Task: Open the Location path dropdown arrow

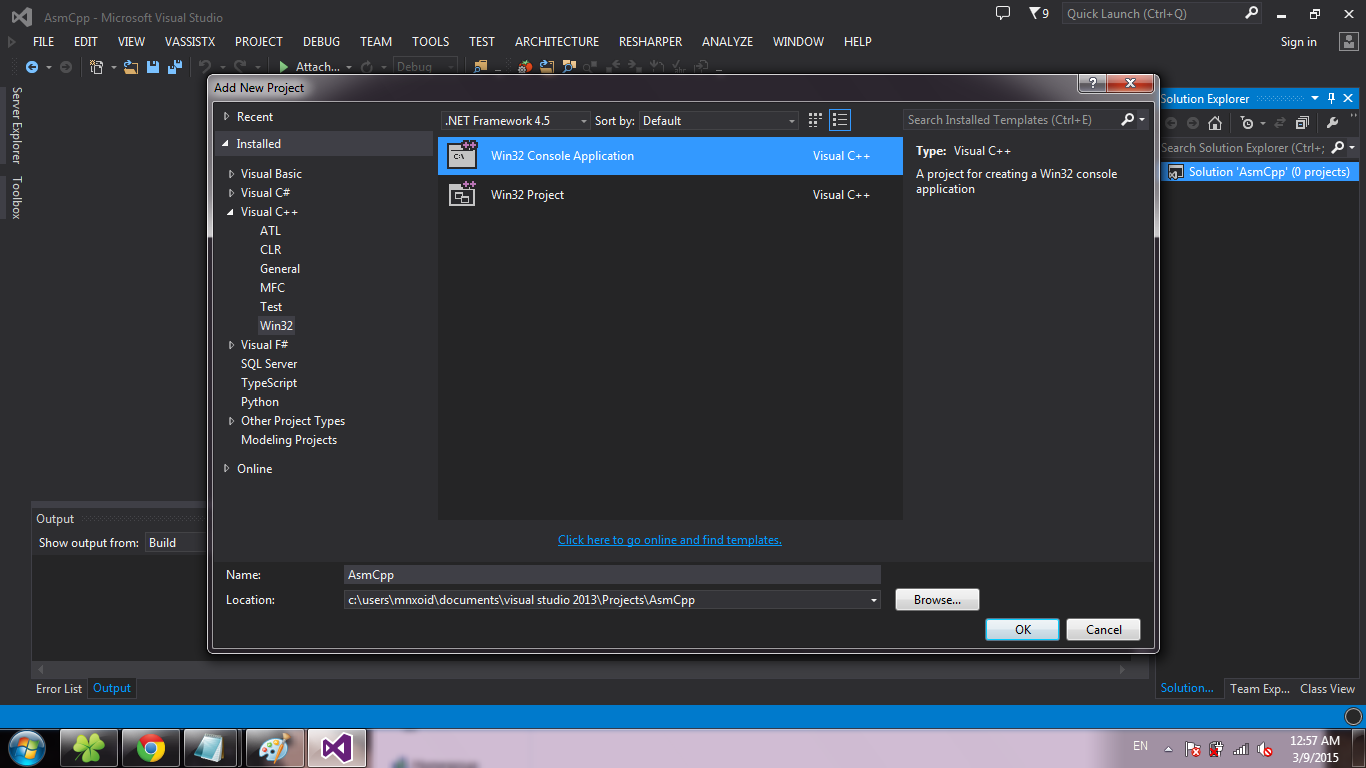Action: pos(873,600)
